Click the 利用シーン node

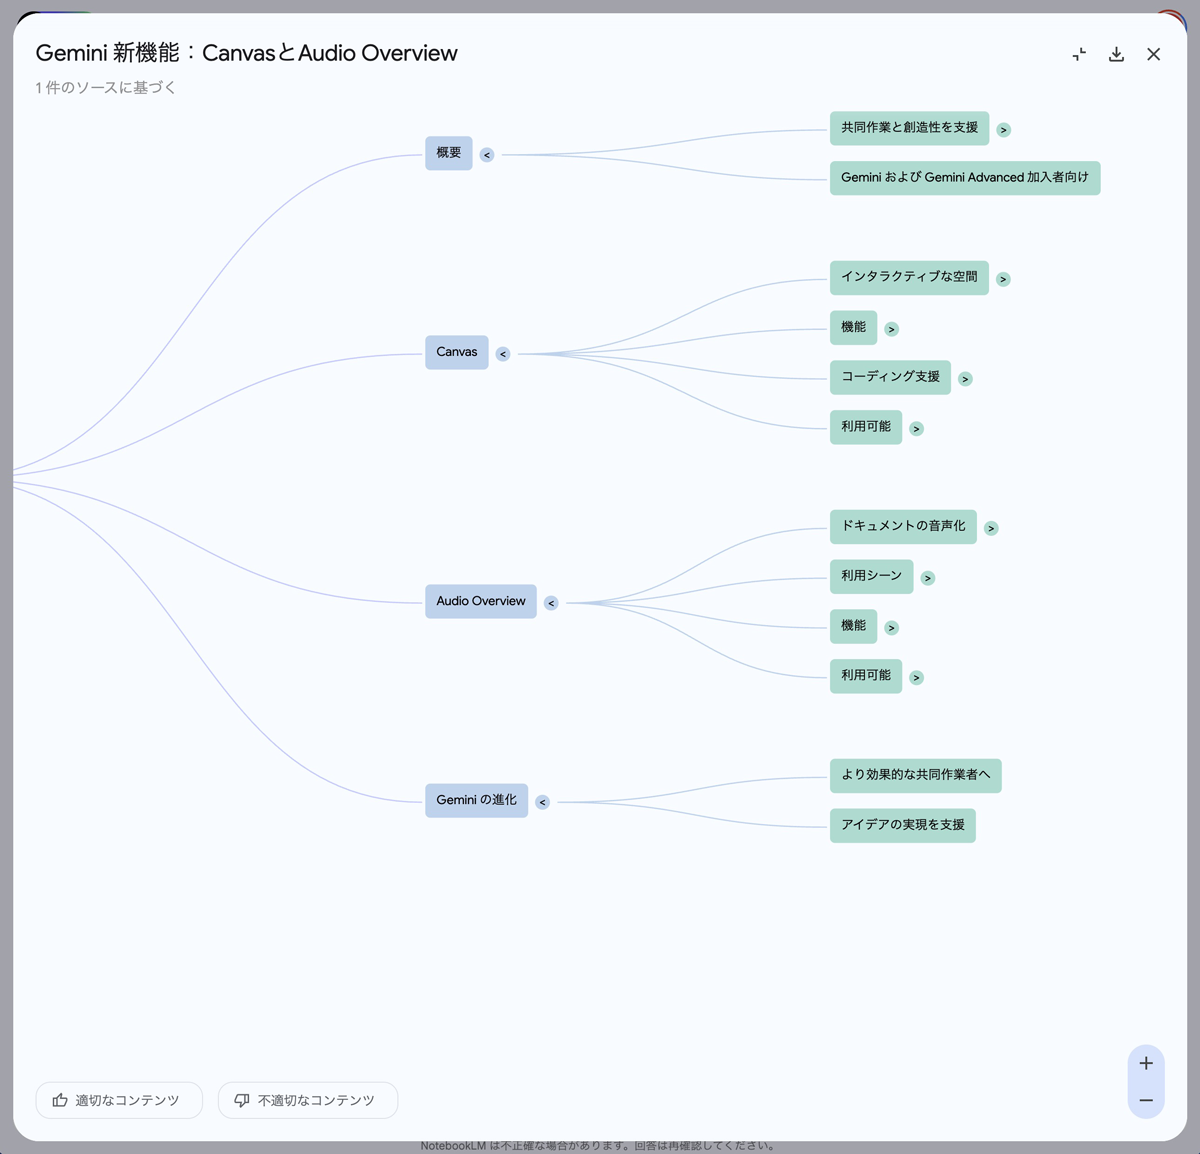point(872,576)
